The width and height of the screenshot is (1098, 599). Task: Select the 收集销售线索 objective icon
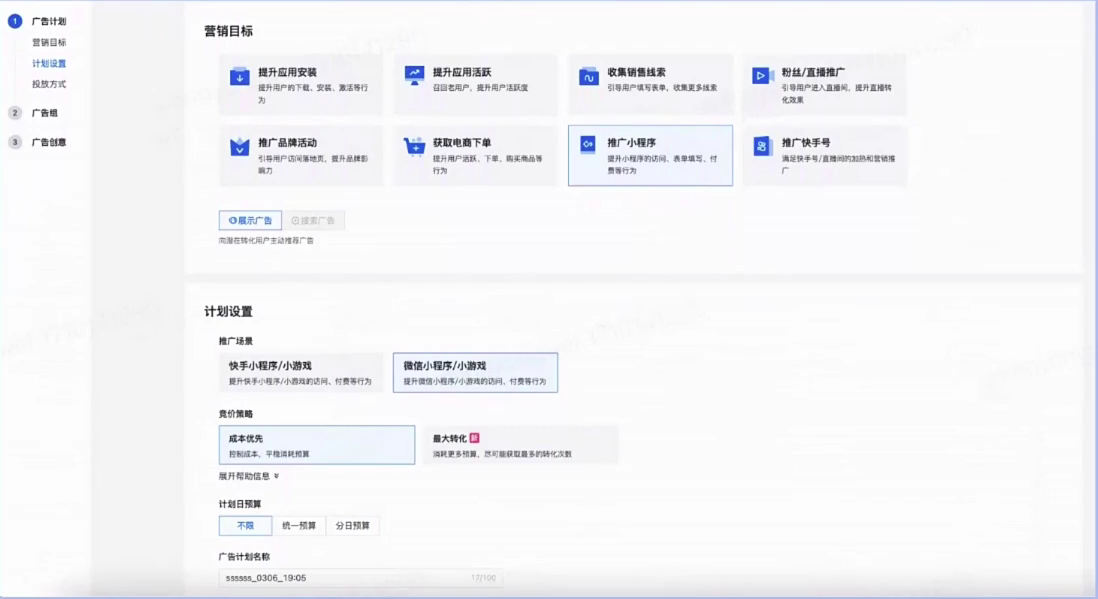click(x=590, y=77)
